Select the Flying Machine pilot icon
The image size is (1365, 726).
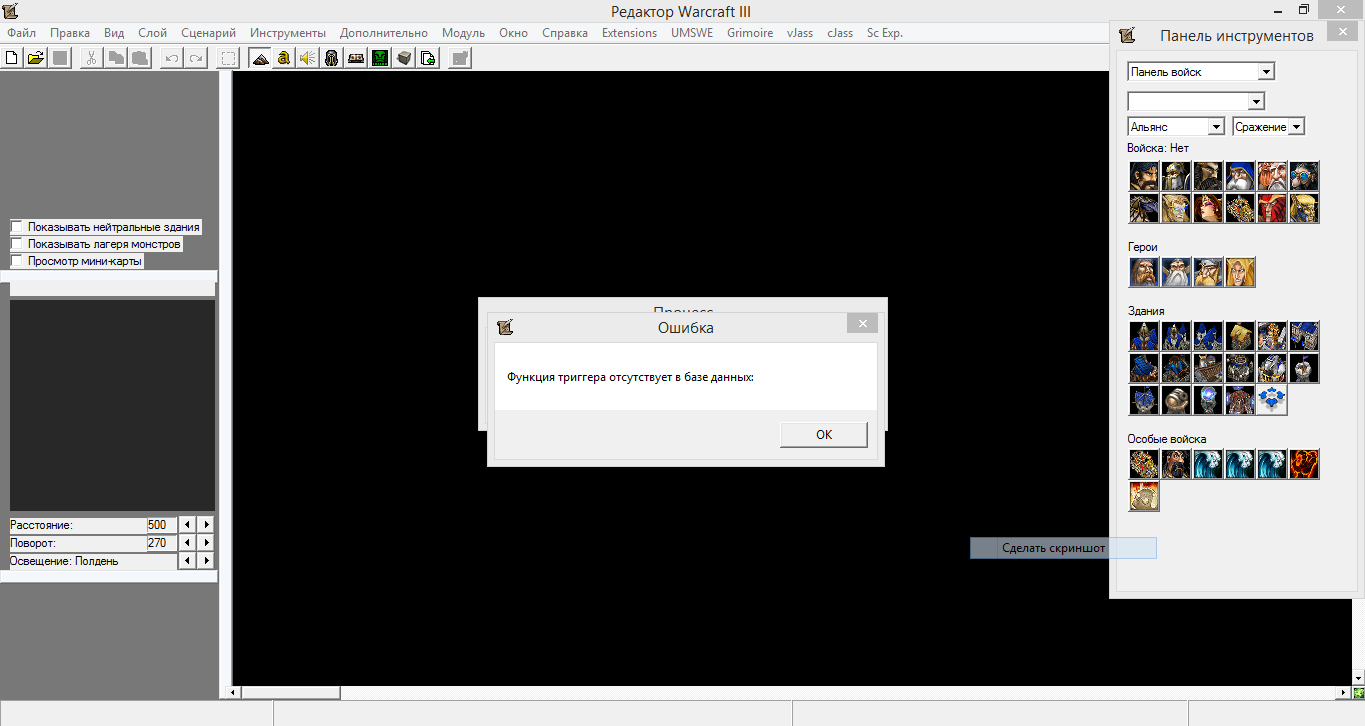tap(1304, 176)
